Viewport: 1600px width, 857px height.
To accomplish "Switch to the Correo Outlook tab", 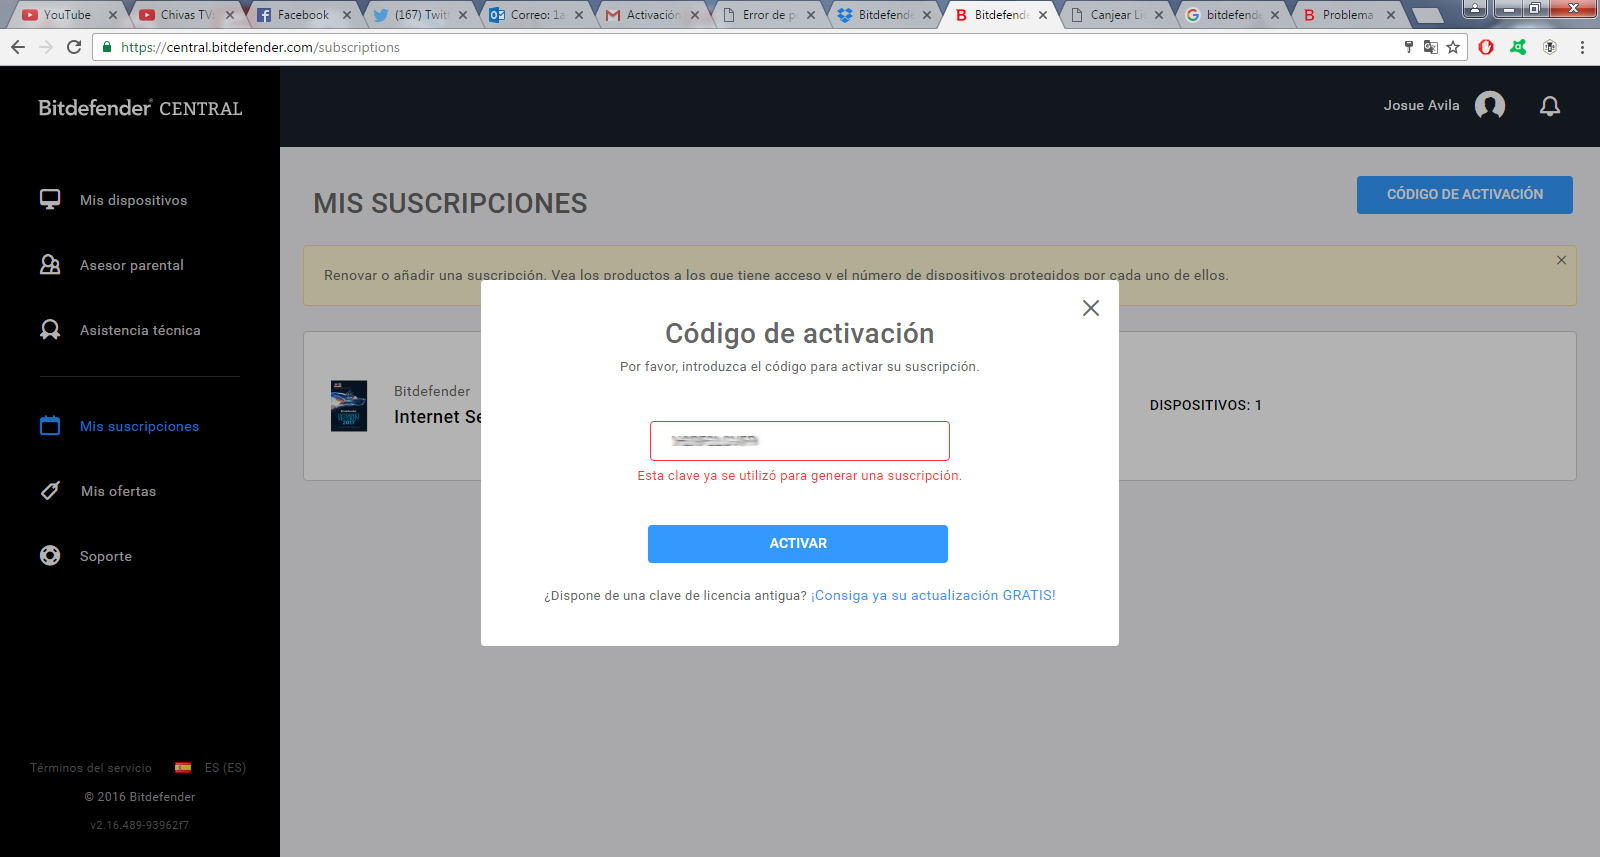I will click(537, 15).
